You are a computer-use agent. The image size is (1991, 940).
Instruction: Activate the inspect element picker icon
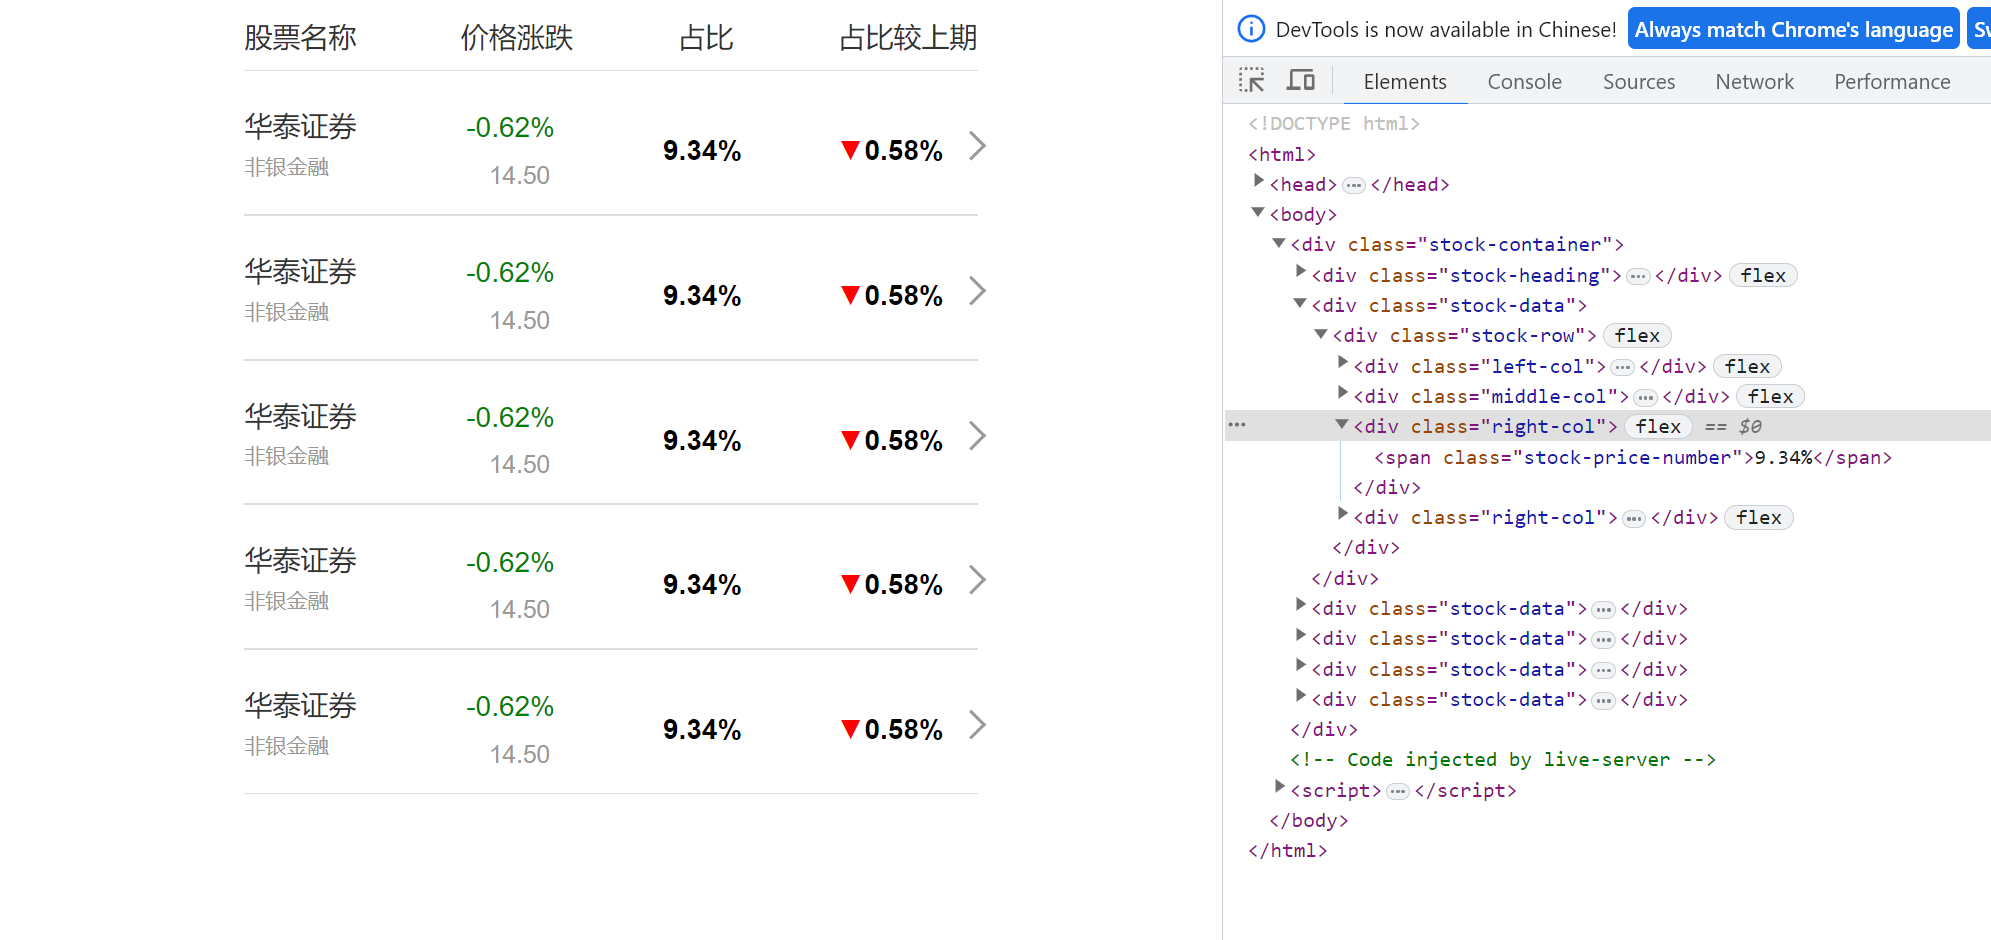(1251, 80)
